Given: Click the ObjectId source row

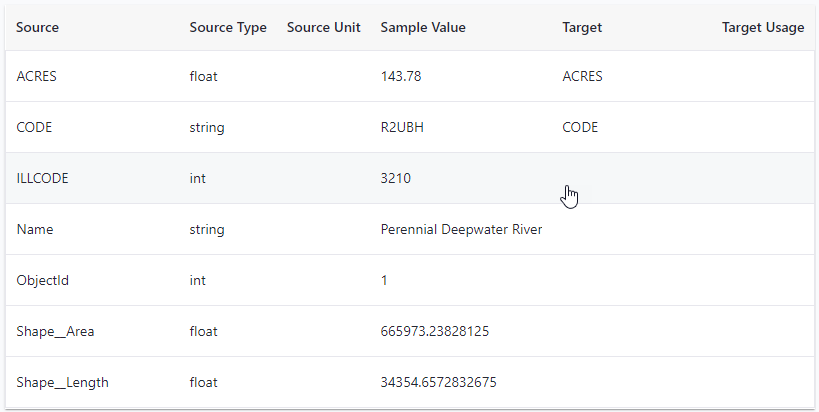Looking at the screenshot, I should click(x=43, y=281).
